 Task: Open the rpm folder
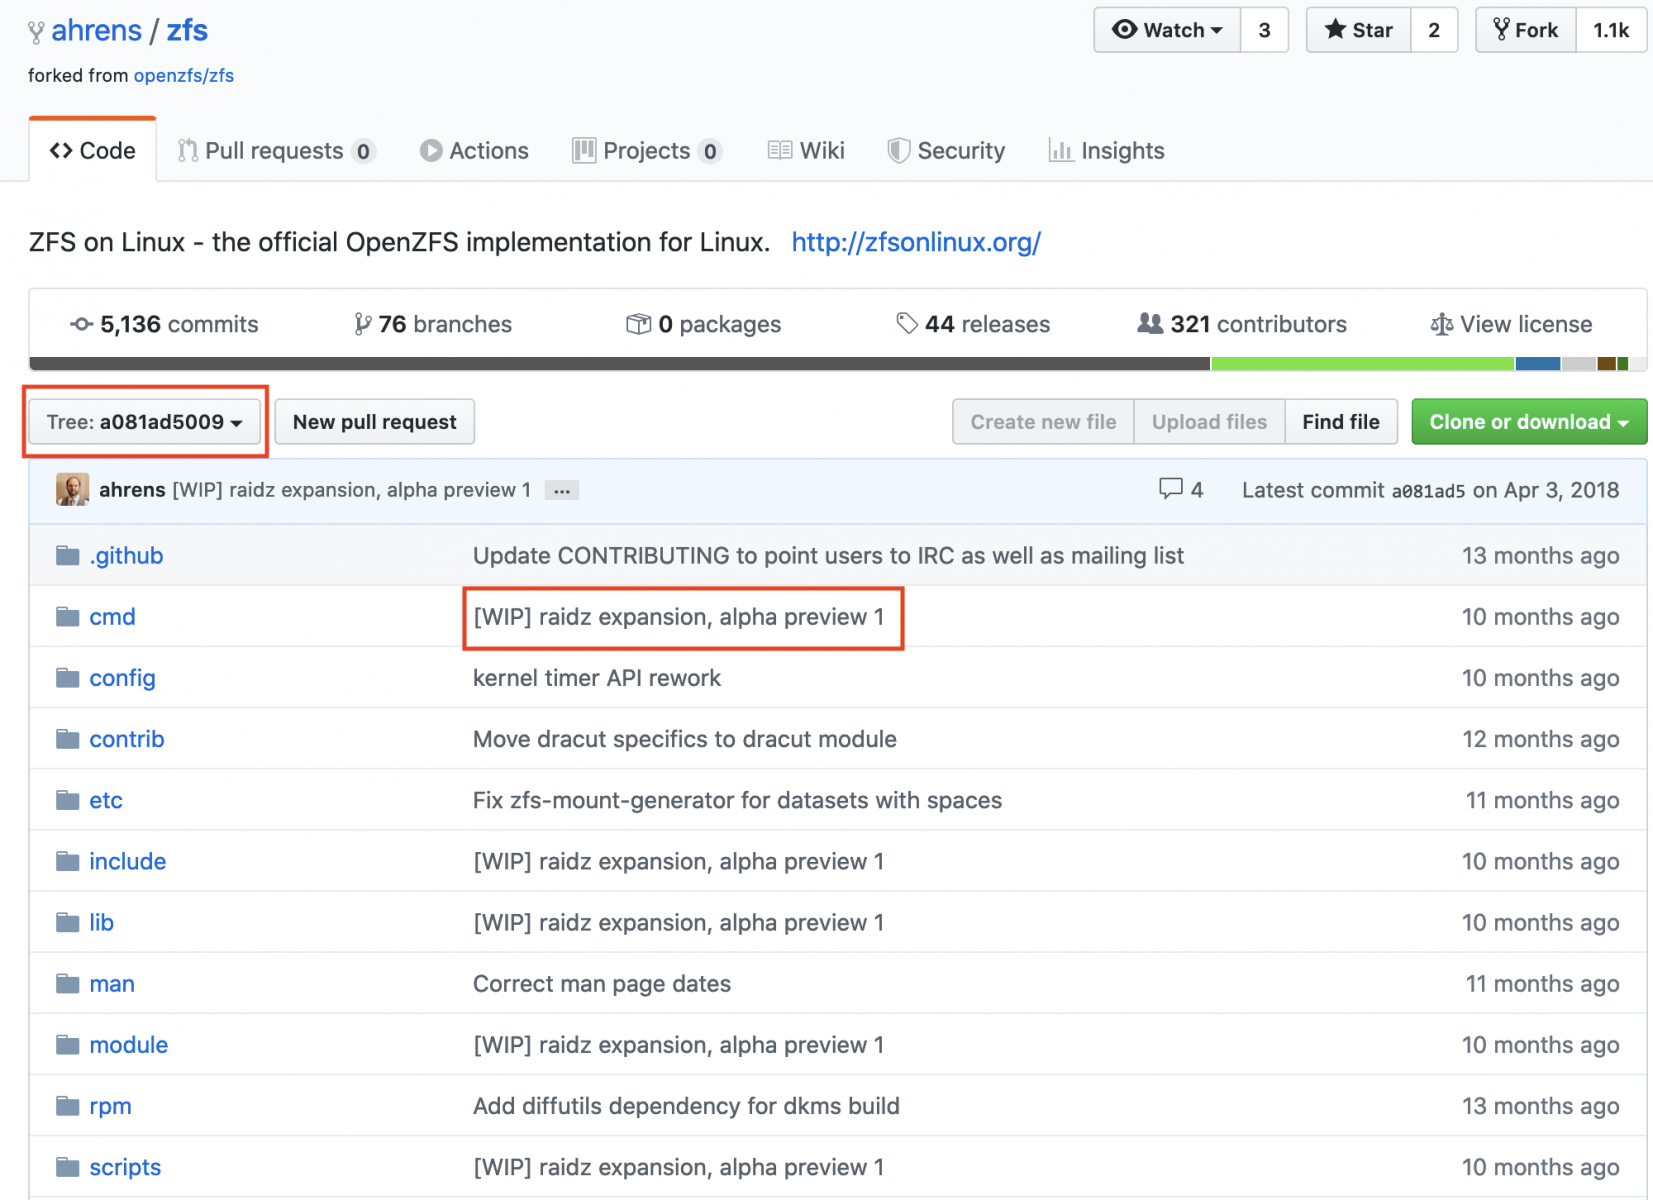point(110,1106)
